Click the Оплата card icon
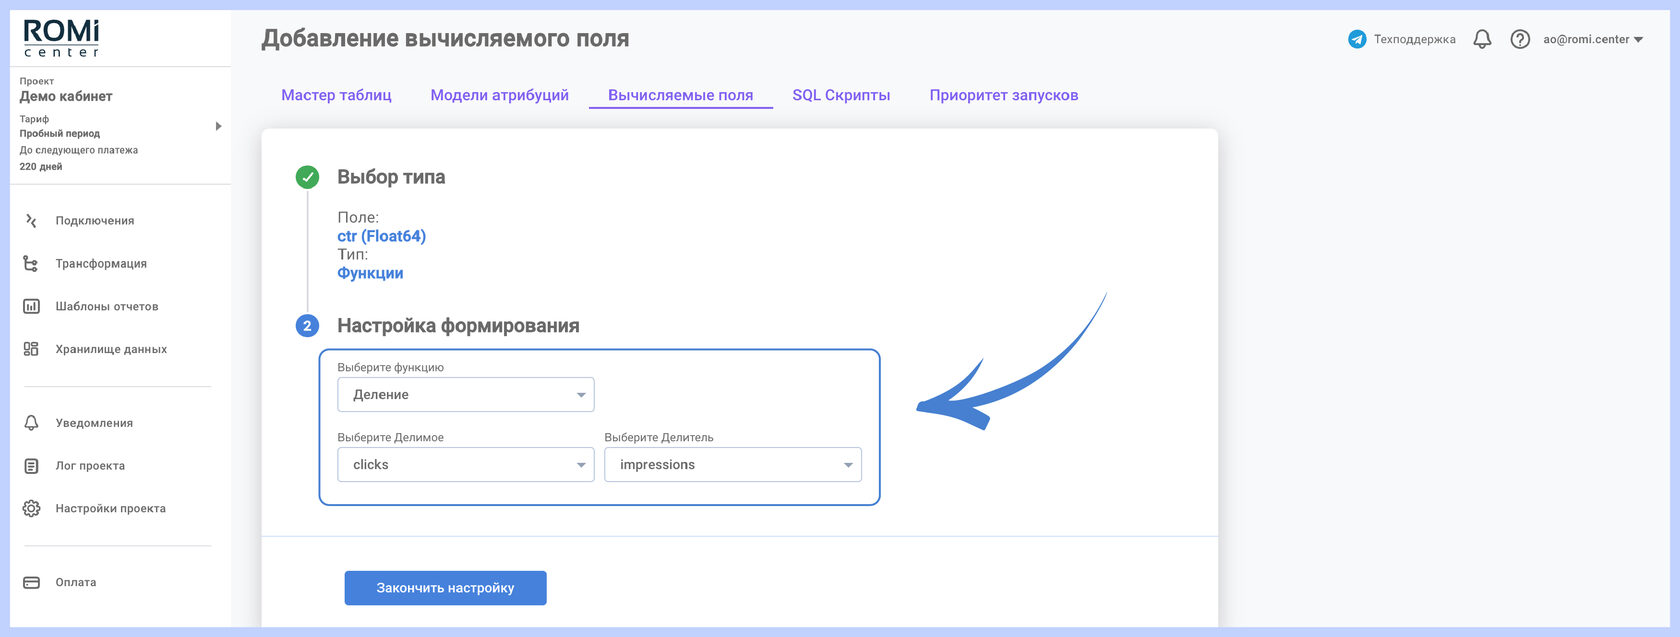Image resolution: width=1680 pixels, height=637 pixels. 31,582
